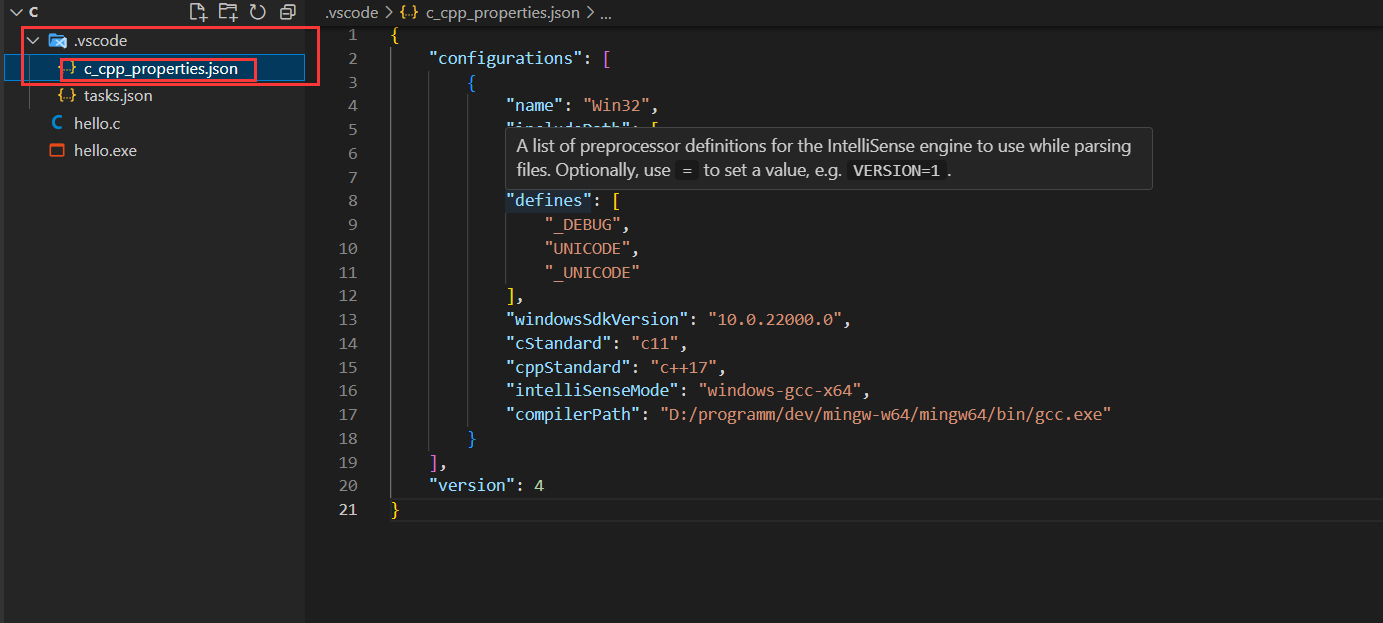
Task: Open hello.c in the editor
Action: (x=97, y=124)
